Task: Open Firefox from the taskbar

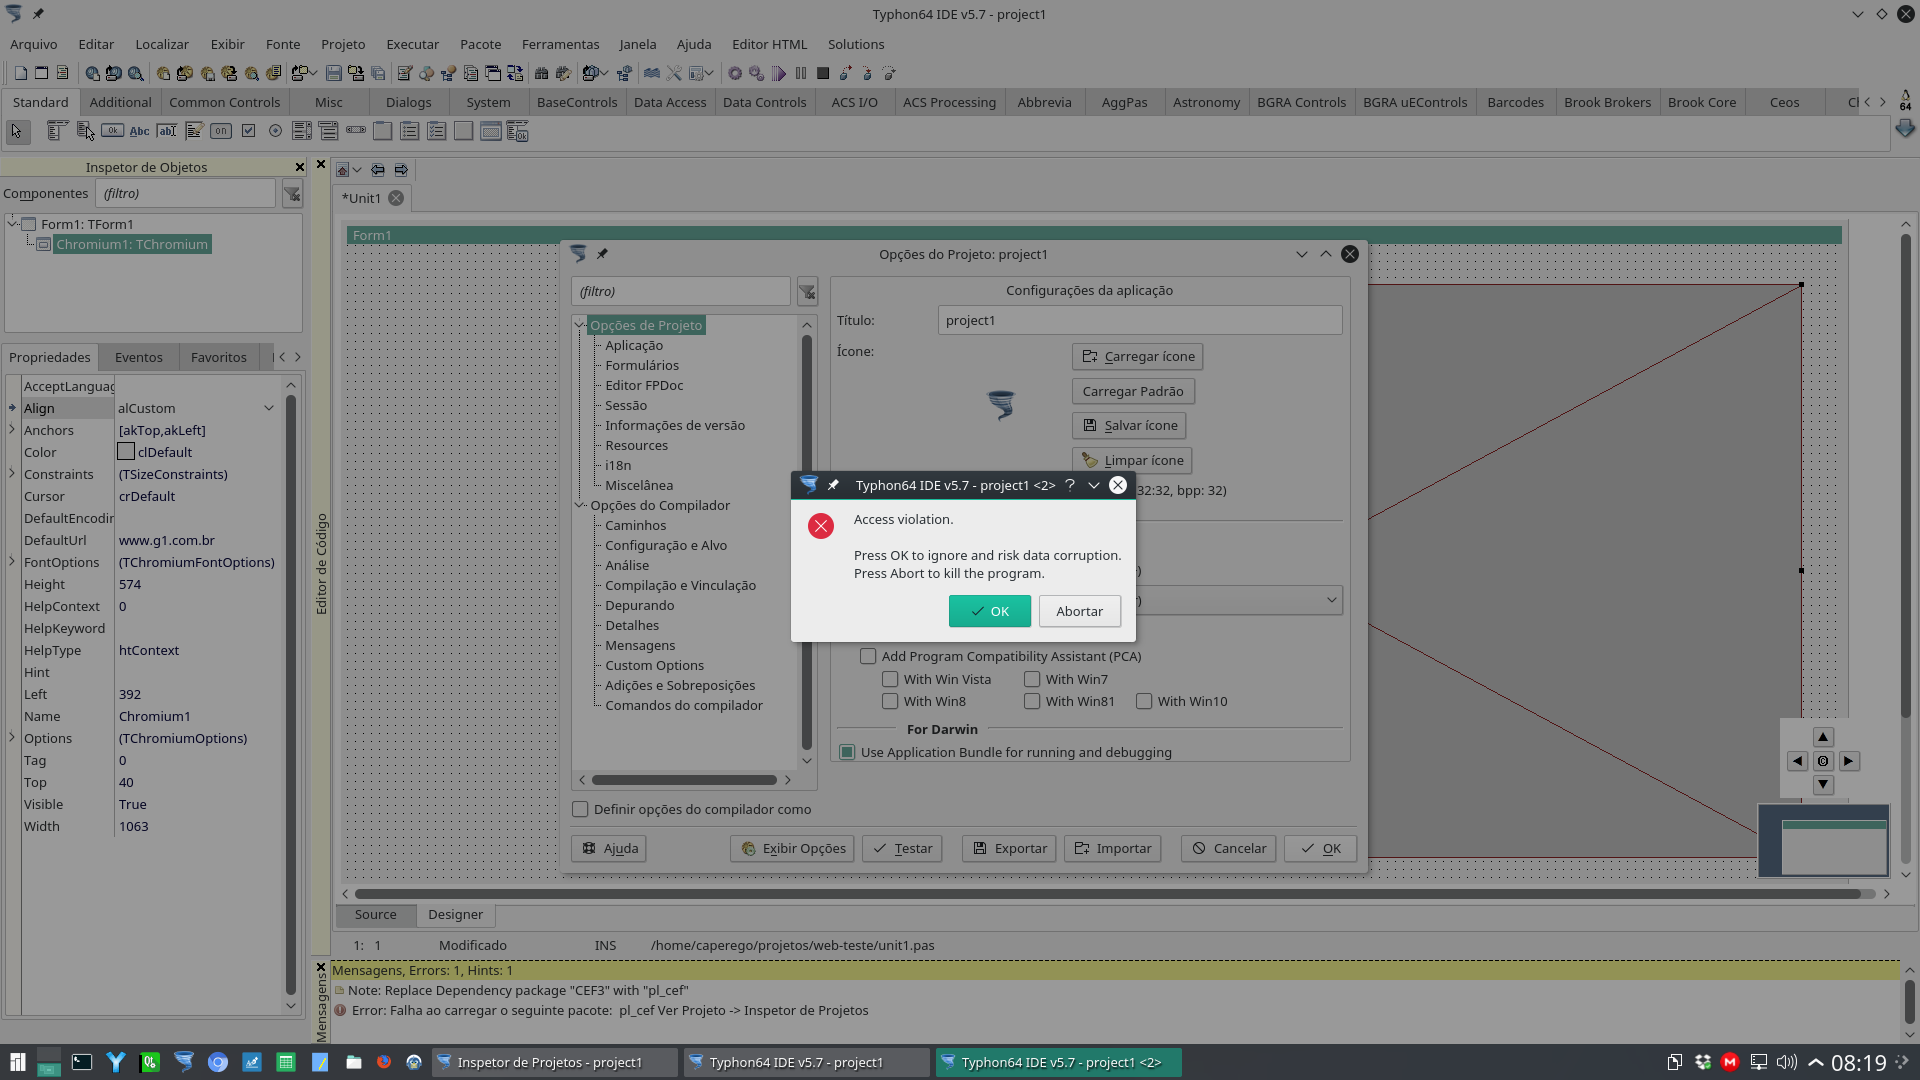Action: [x=384, y=1062]
